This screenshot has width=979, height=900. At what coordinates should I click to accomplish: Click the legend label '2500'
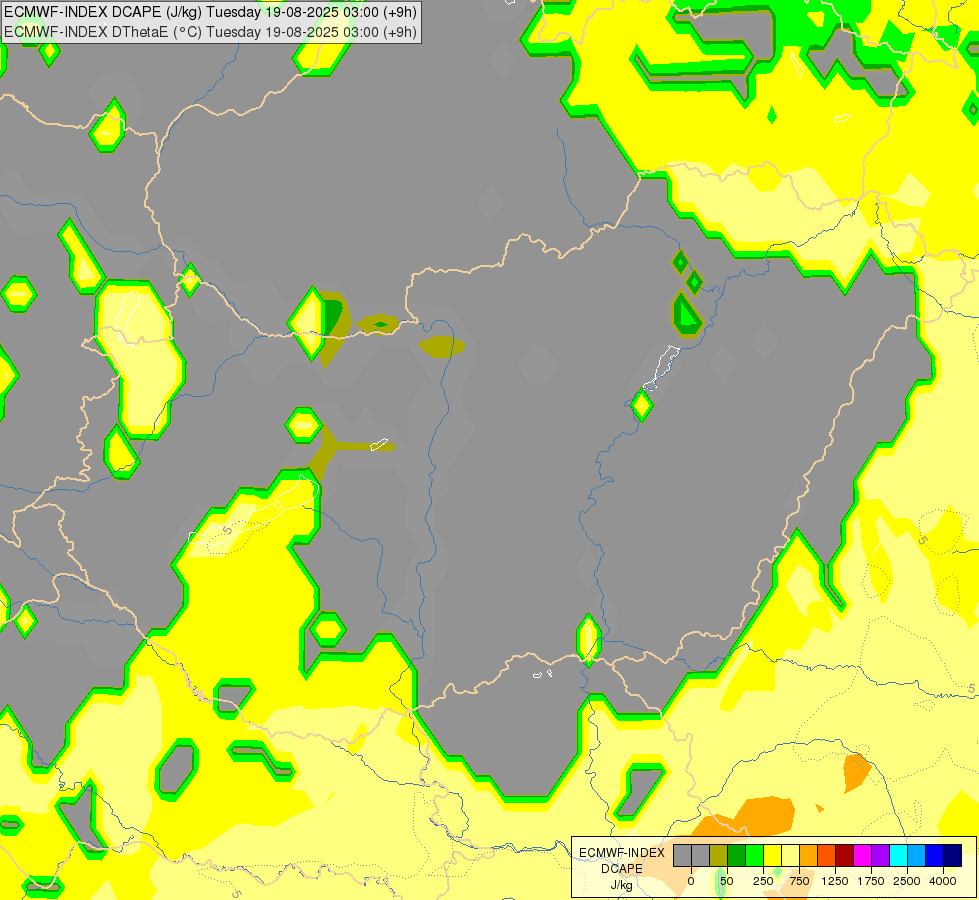tap(907, 881)
